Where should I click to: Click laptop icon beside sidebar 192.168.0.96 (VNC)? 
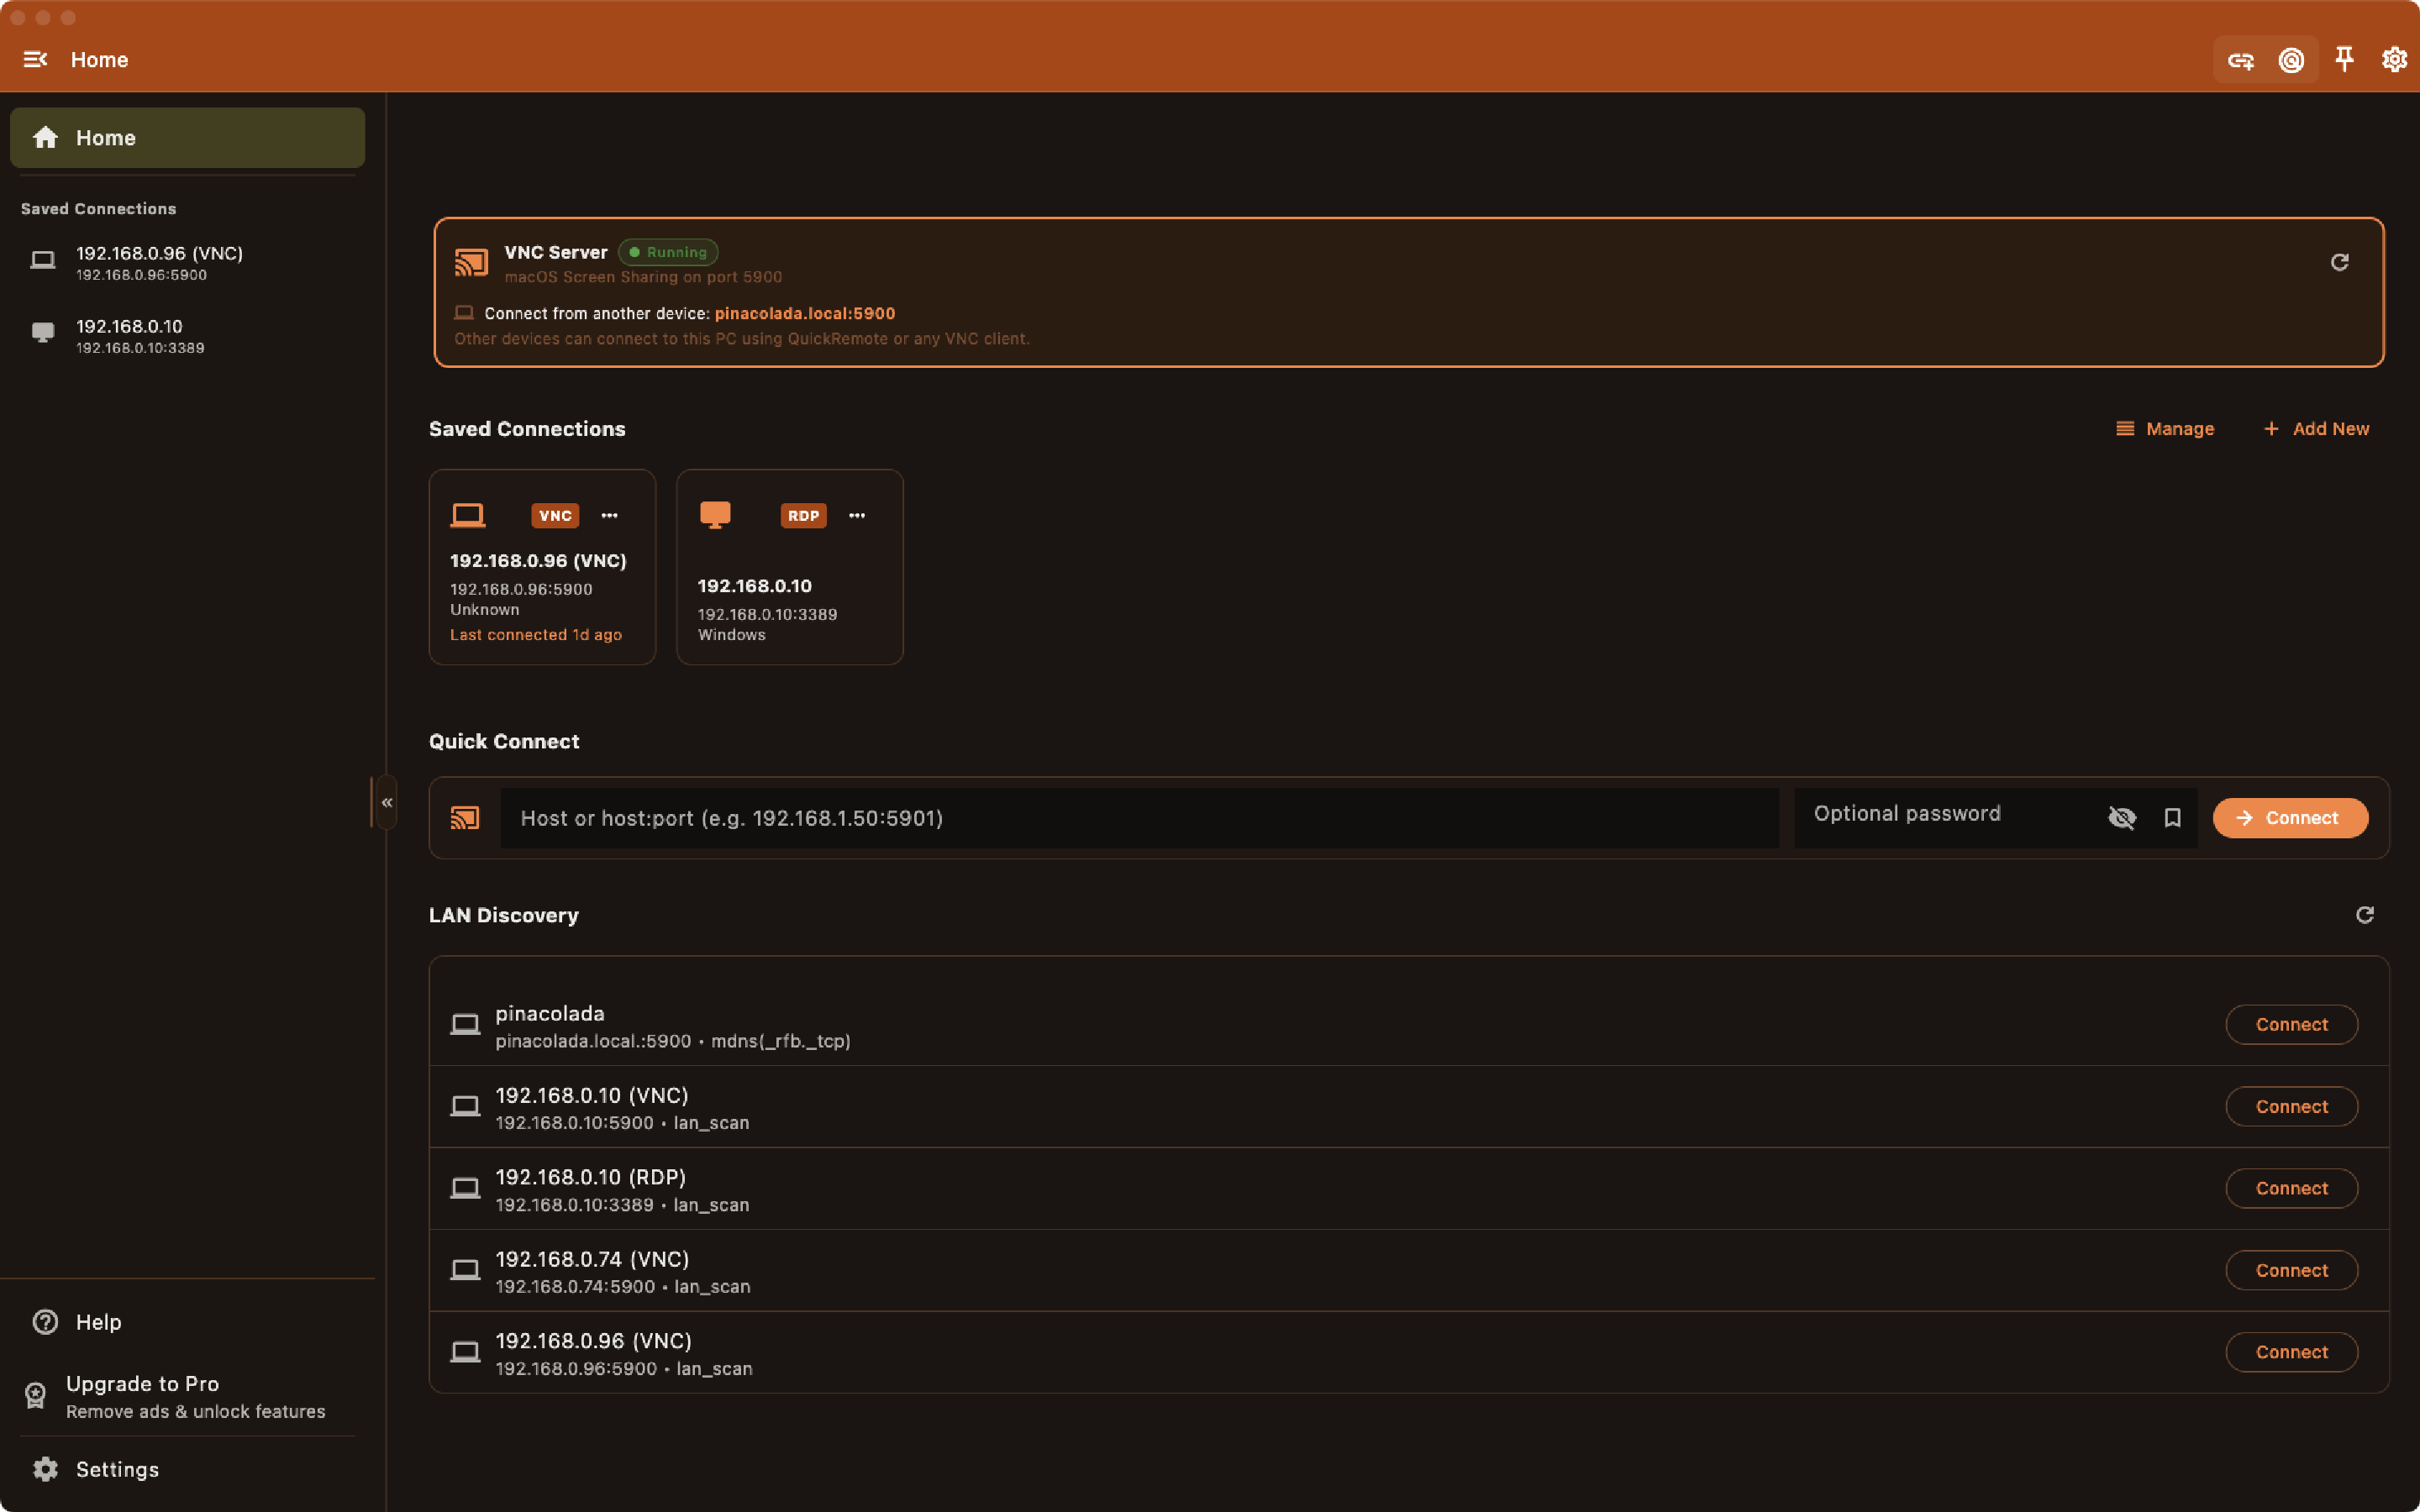click(x=43, y=261)
